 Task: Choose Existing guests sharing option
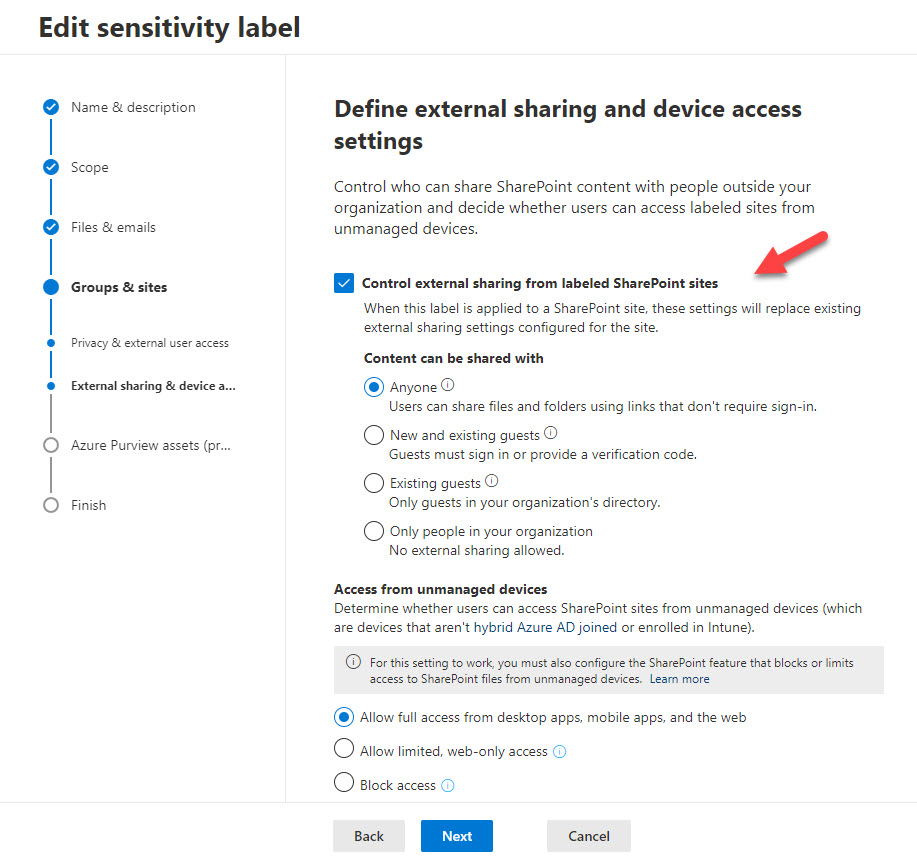click(x=374, y=483)
